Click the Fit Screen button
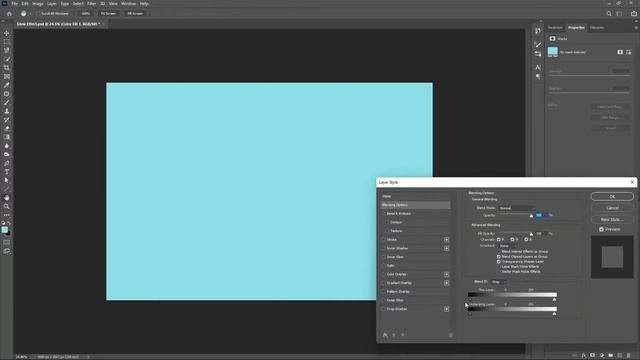The height and width of the screenshot is (360, 640). pyautogui.click(x=108, y=13)
